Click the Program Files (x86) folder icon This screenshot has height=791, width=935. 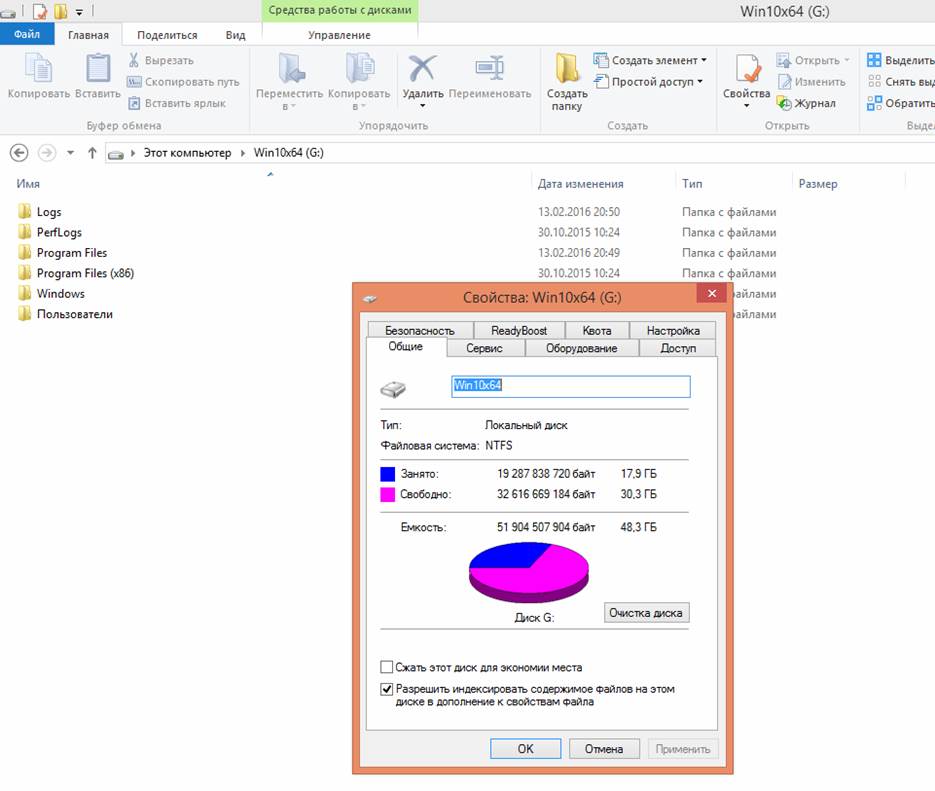pos(24,272)
